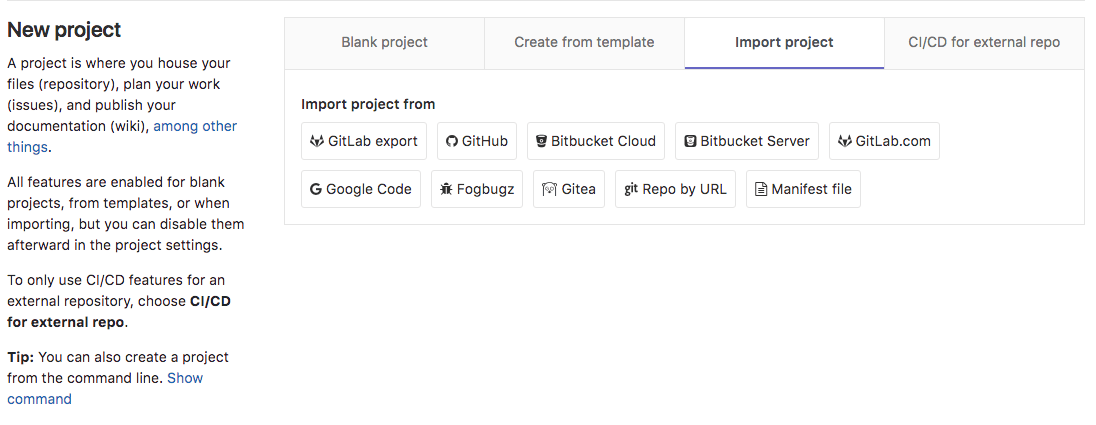Viewport: 1096px width, 425px height.
Task: Click the Bitbucket Server icon
Action: coord(690,141)
